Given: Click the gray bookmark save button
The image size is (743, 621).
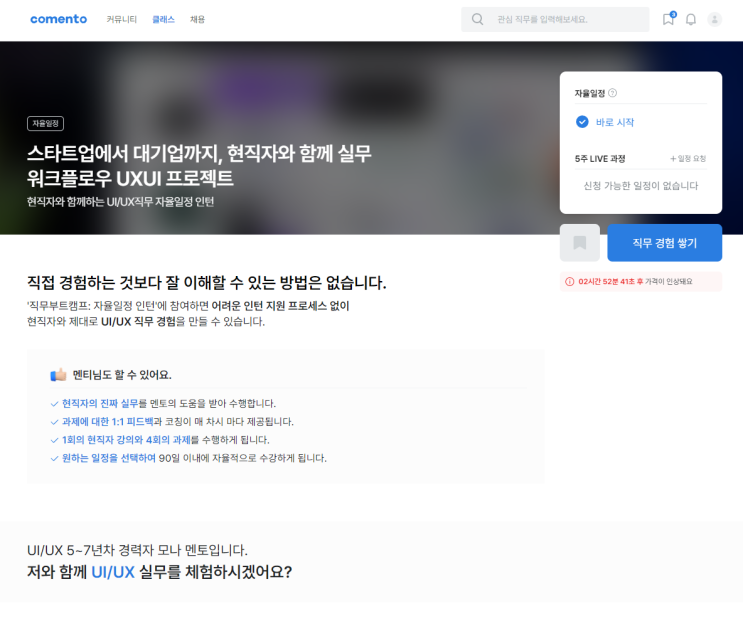Looking at the screenshot, I should coord(579,243).
